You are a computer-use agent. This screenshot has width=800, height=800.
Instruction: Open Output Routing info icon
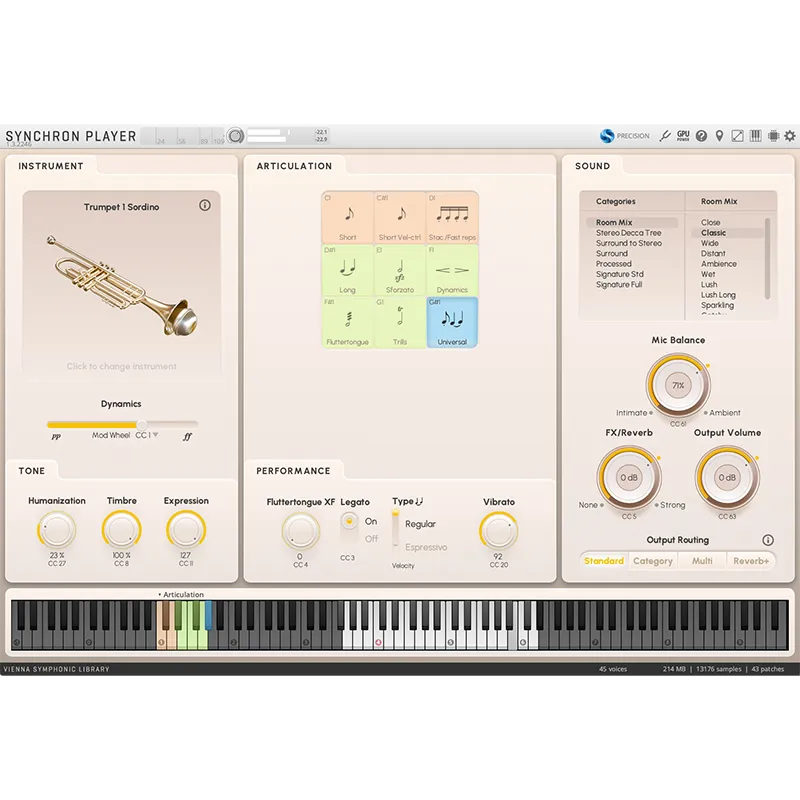[768, 540]
